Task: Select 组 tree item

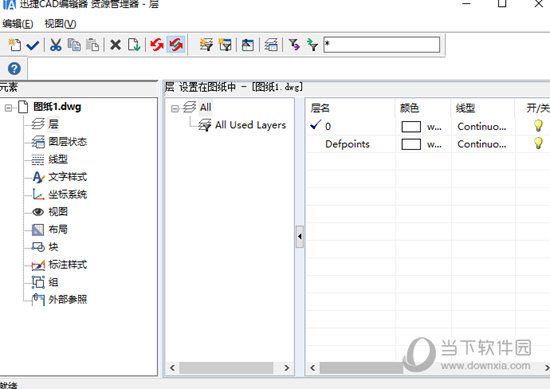Action: tap(53, 282)
